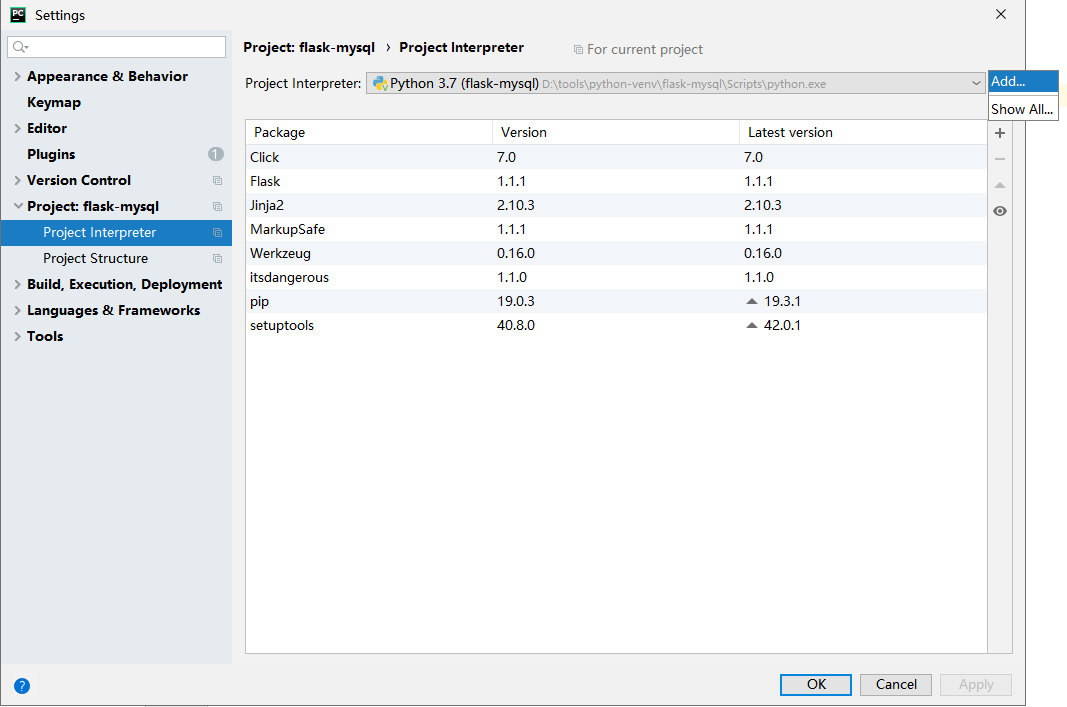Expand the Tools section
Viewport: 1067px width, 707px height.
tap(17, 336)
